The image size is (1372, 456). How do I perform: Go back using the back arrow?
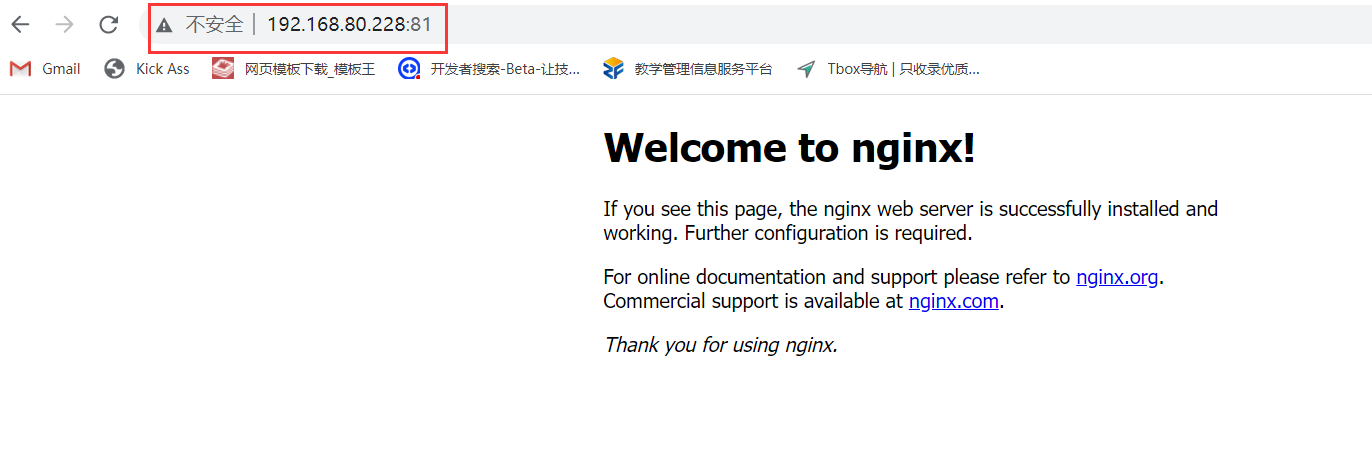(20, 25)
